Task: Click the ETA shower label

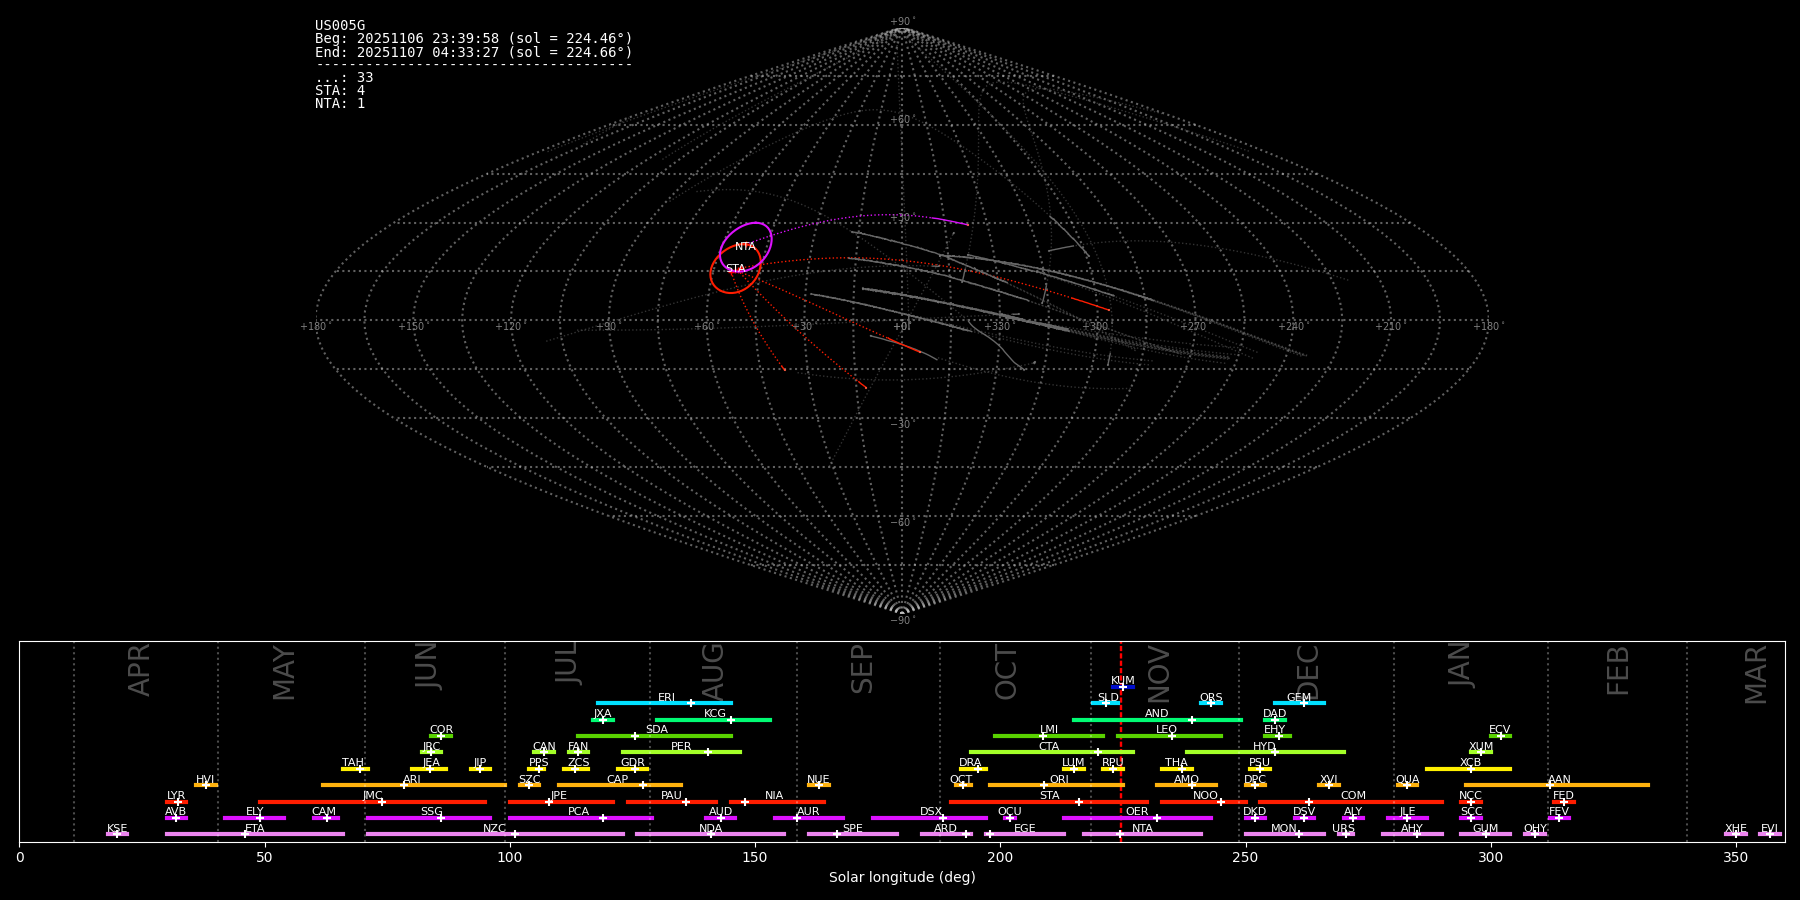Action: point(255,829)
